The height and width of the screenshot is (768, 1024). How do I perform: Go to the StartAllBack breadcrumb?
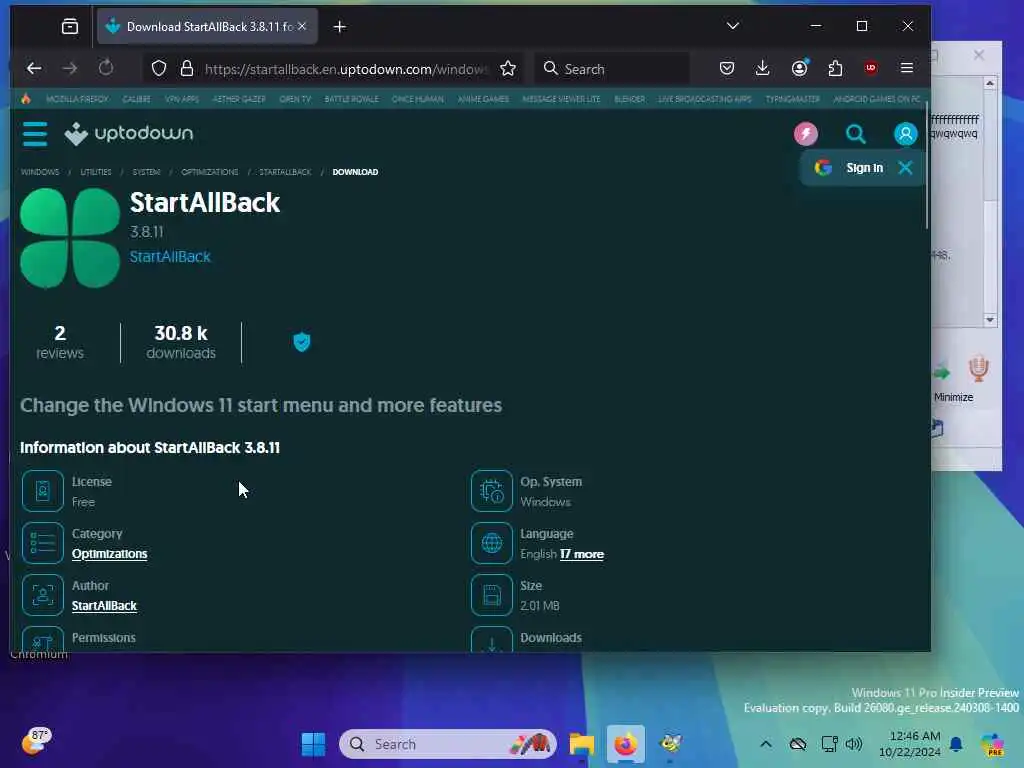pyautogui.click(x=285, y=172)
